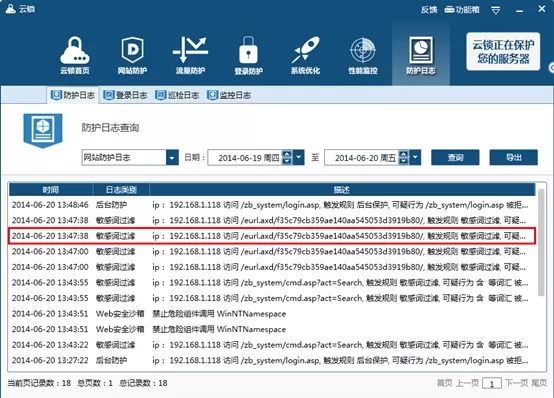The width and height of the screenshot is (554, 398).
Task: Click the collapse arrow beside server status button
Action: click(551, 68)
